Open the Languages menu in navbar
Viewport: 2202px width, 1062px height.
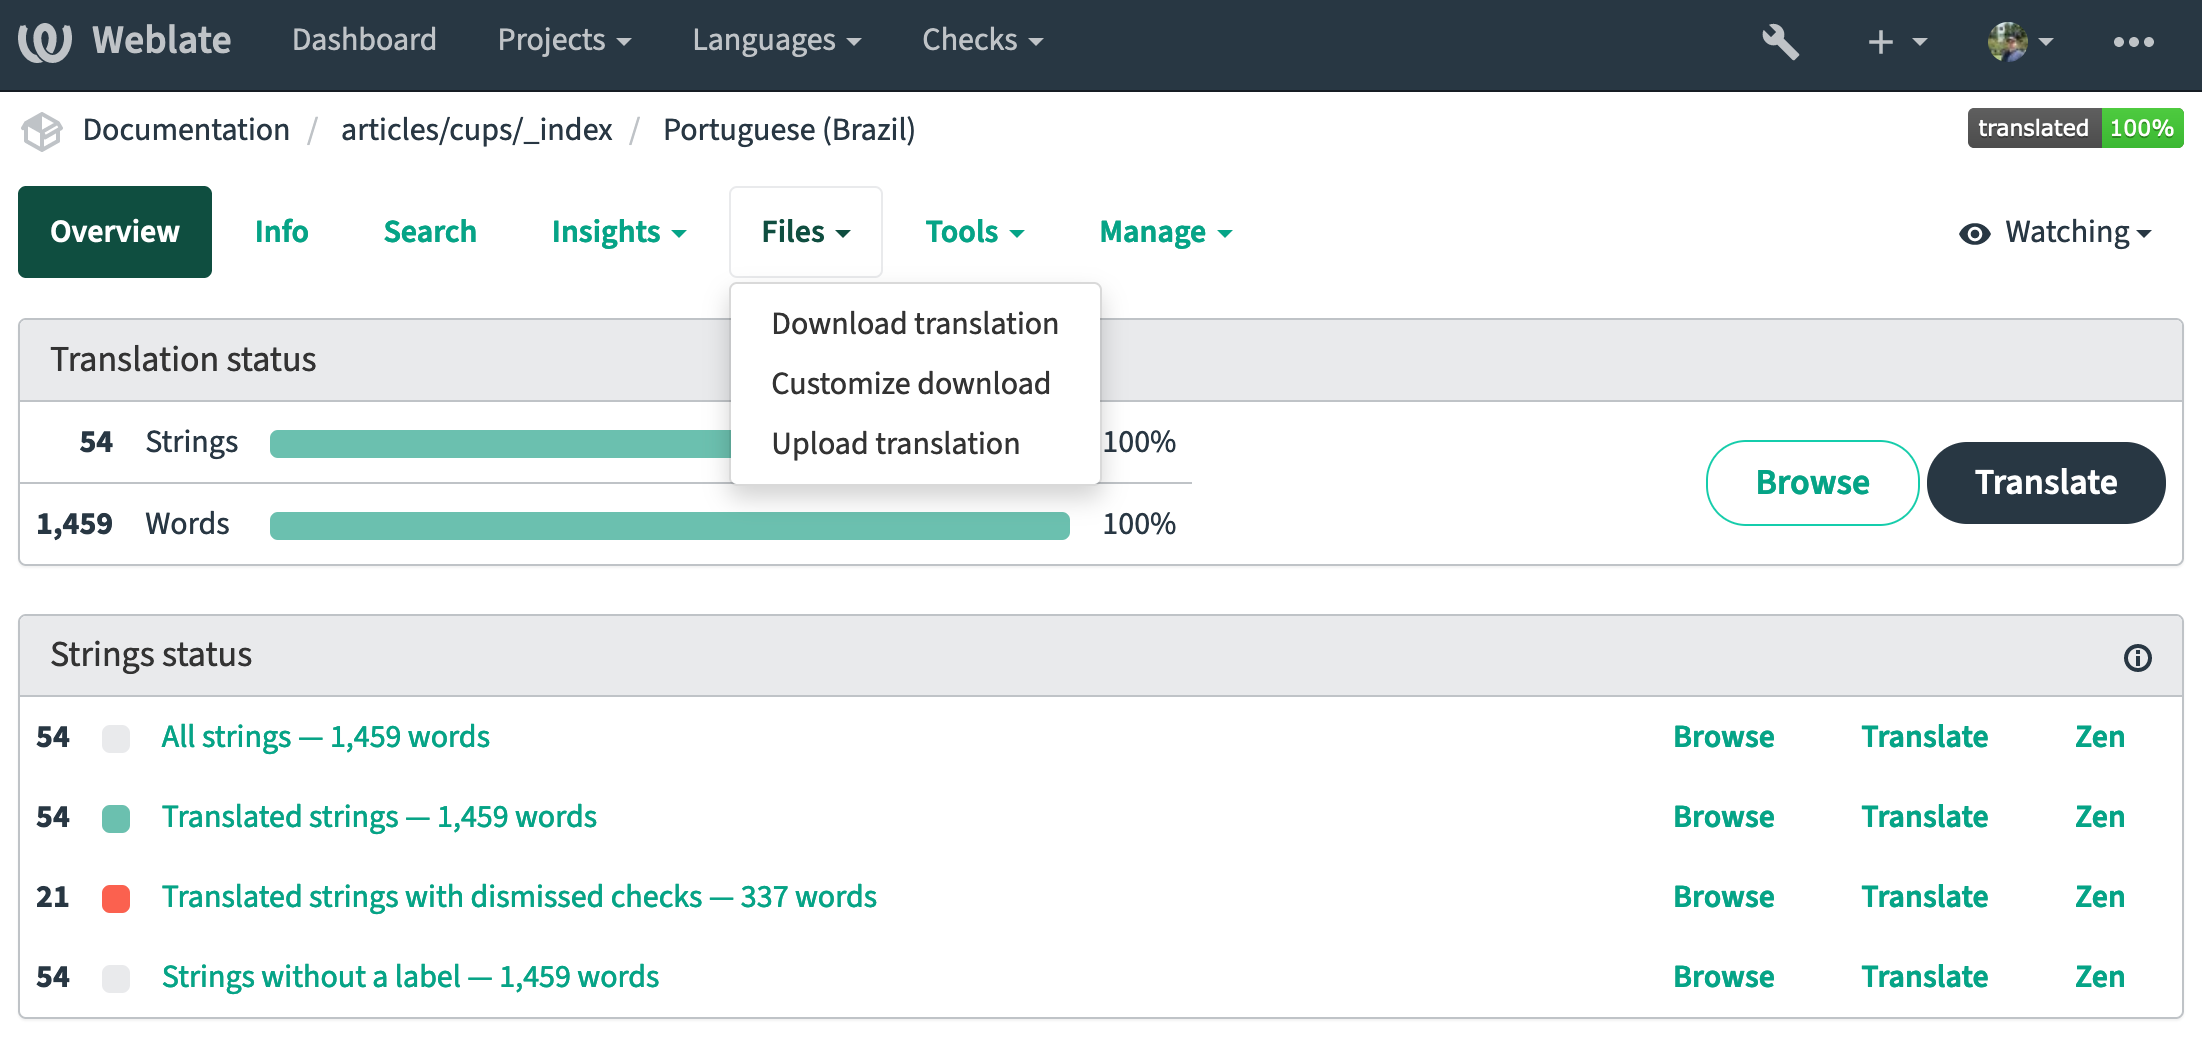776,41
